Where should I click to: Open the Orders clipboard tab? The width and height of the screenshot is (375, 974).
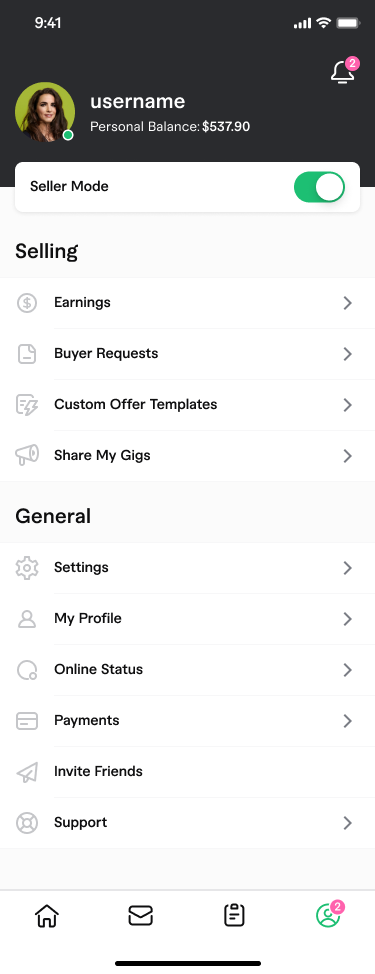(234, 916)
